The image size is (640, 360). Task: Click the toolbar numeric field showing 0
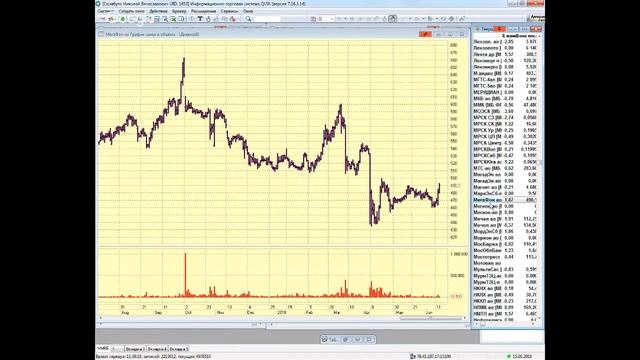click(325, 19)
